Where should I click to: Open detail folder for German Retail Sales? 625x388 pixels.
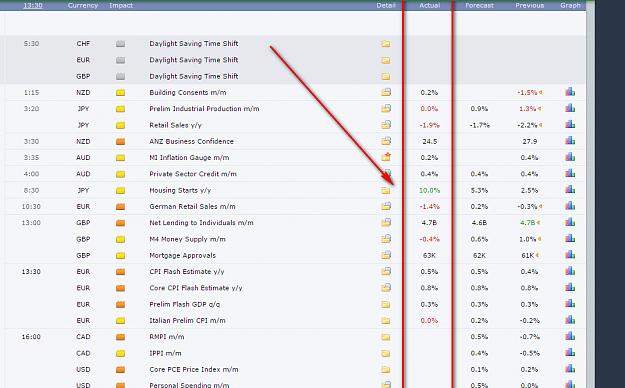[x=385, y=206]
